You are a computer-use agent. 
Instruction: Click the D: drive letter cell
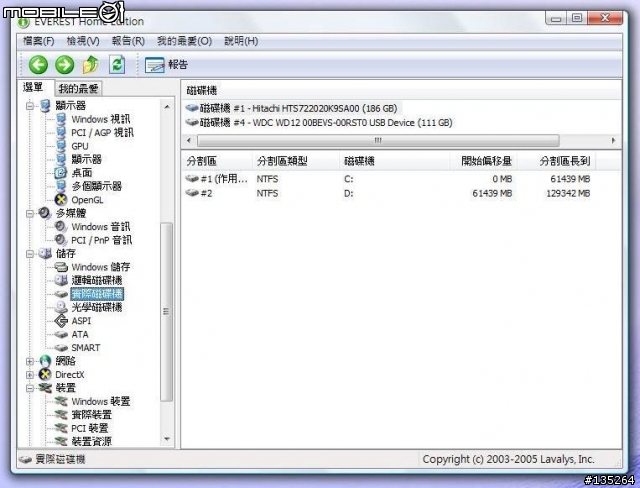[x=349, y=193]
